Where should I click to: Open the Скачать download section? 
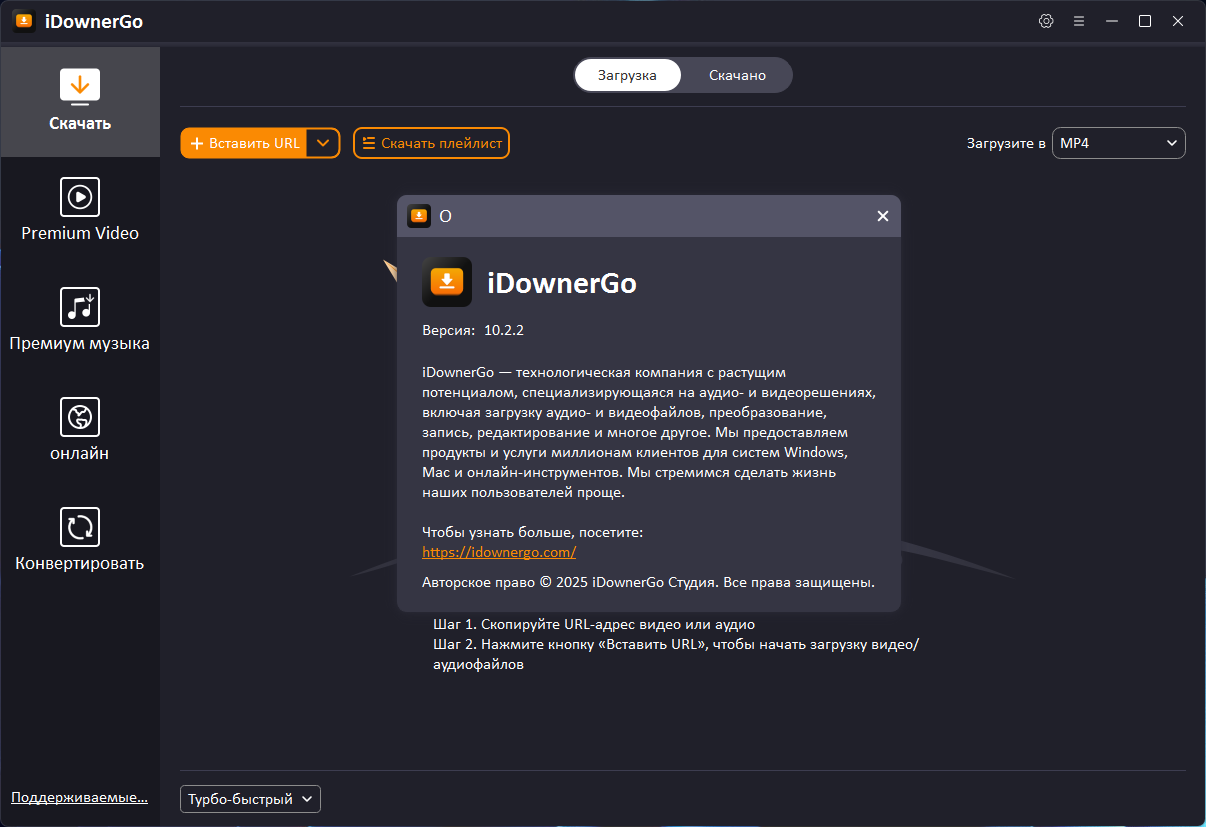(x=80, y=100)
